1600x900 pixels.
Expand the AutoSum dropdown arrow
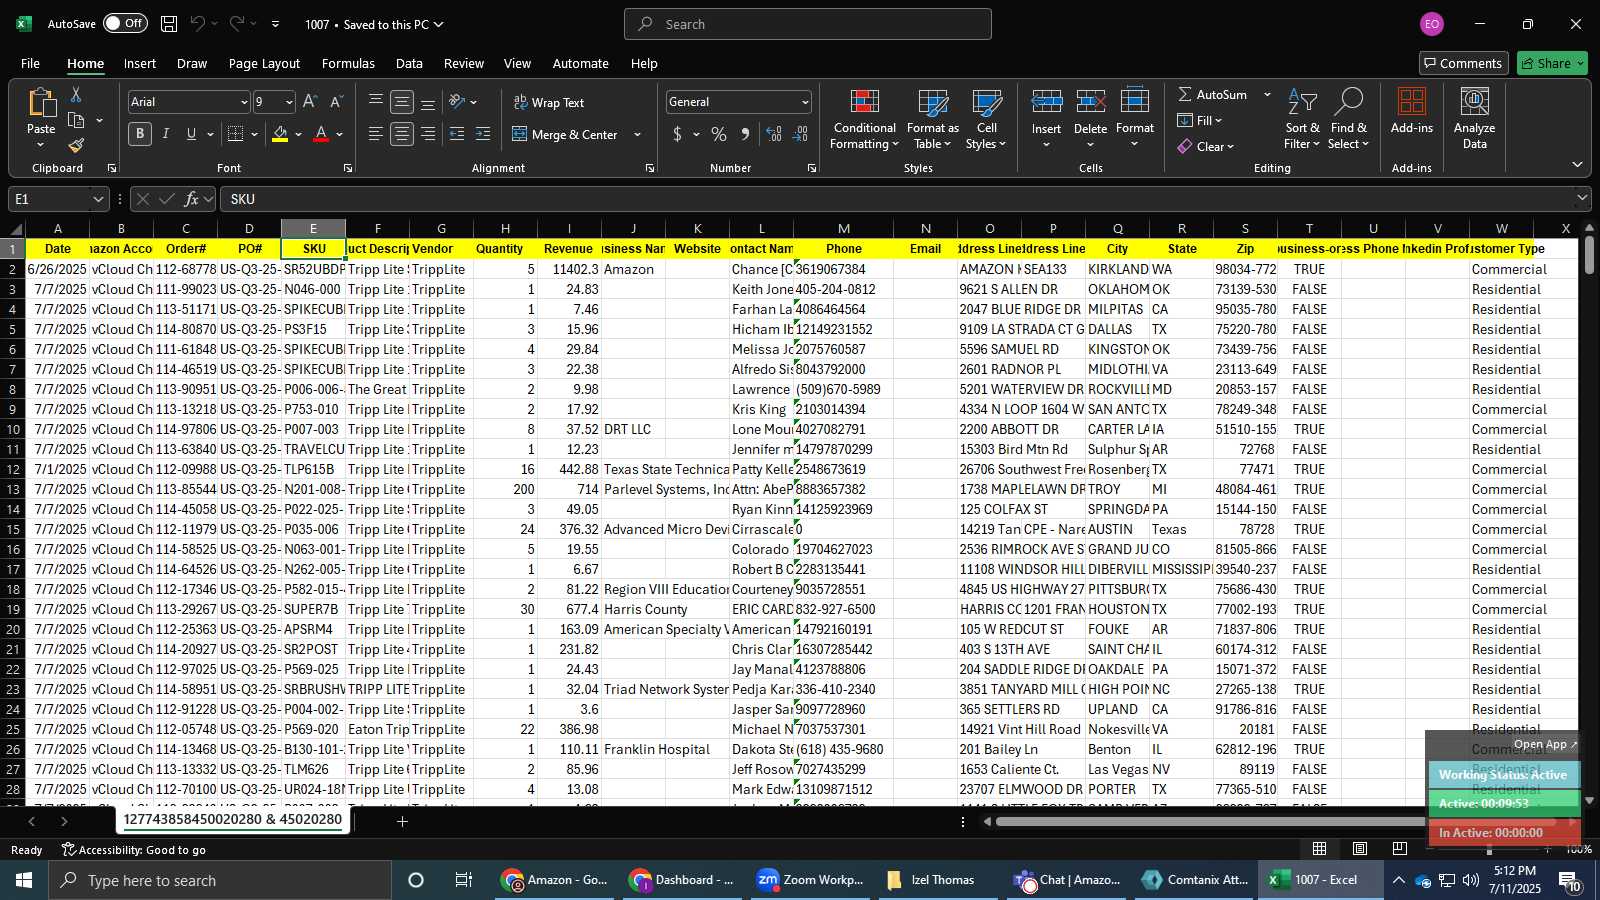[1267, 94]
